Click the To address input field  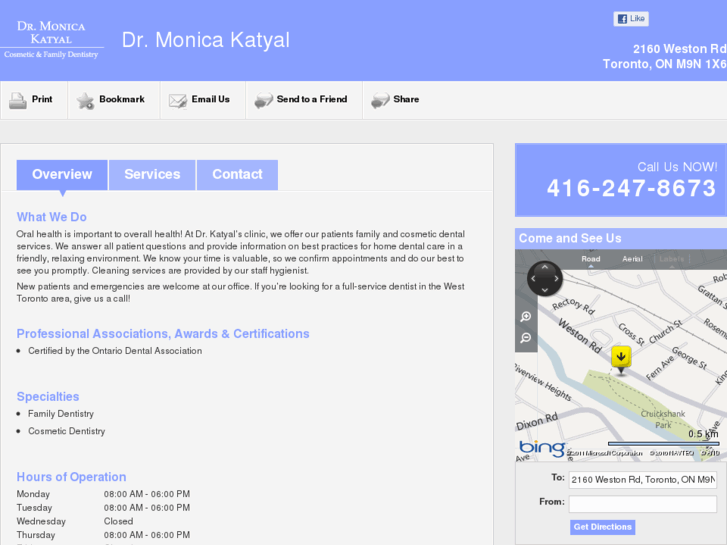[x=643, y=480]
